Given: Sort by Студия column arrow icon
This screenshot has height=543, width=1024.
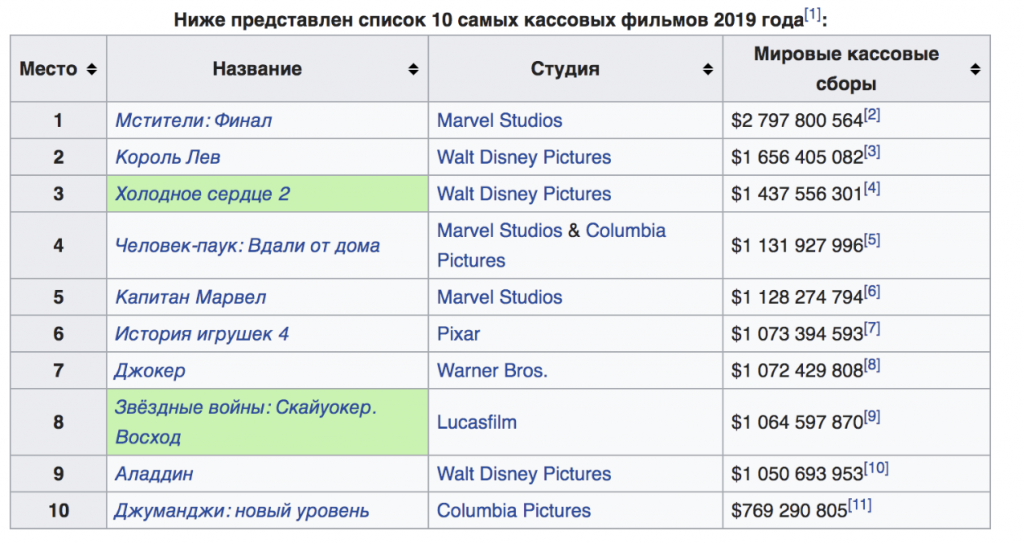Looking at the screenshot, I should (x=708, y=69).
